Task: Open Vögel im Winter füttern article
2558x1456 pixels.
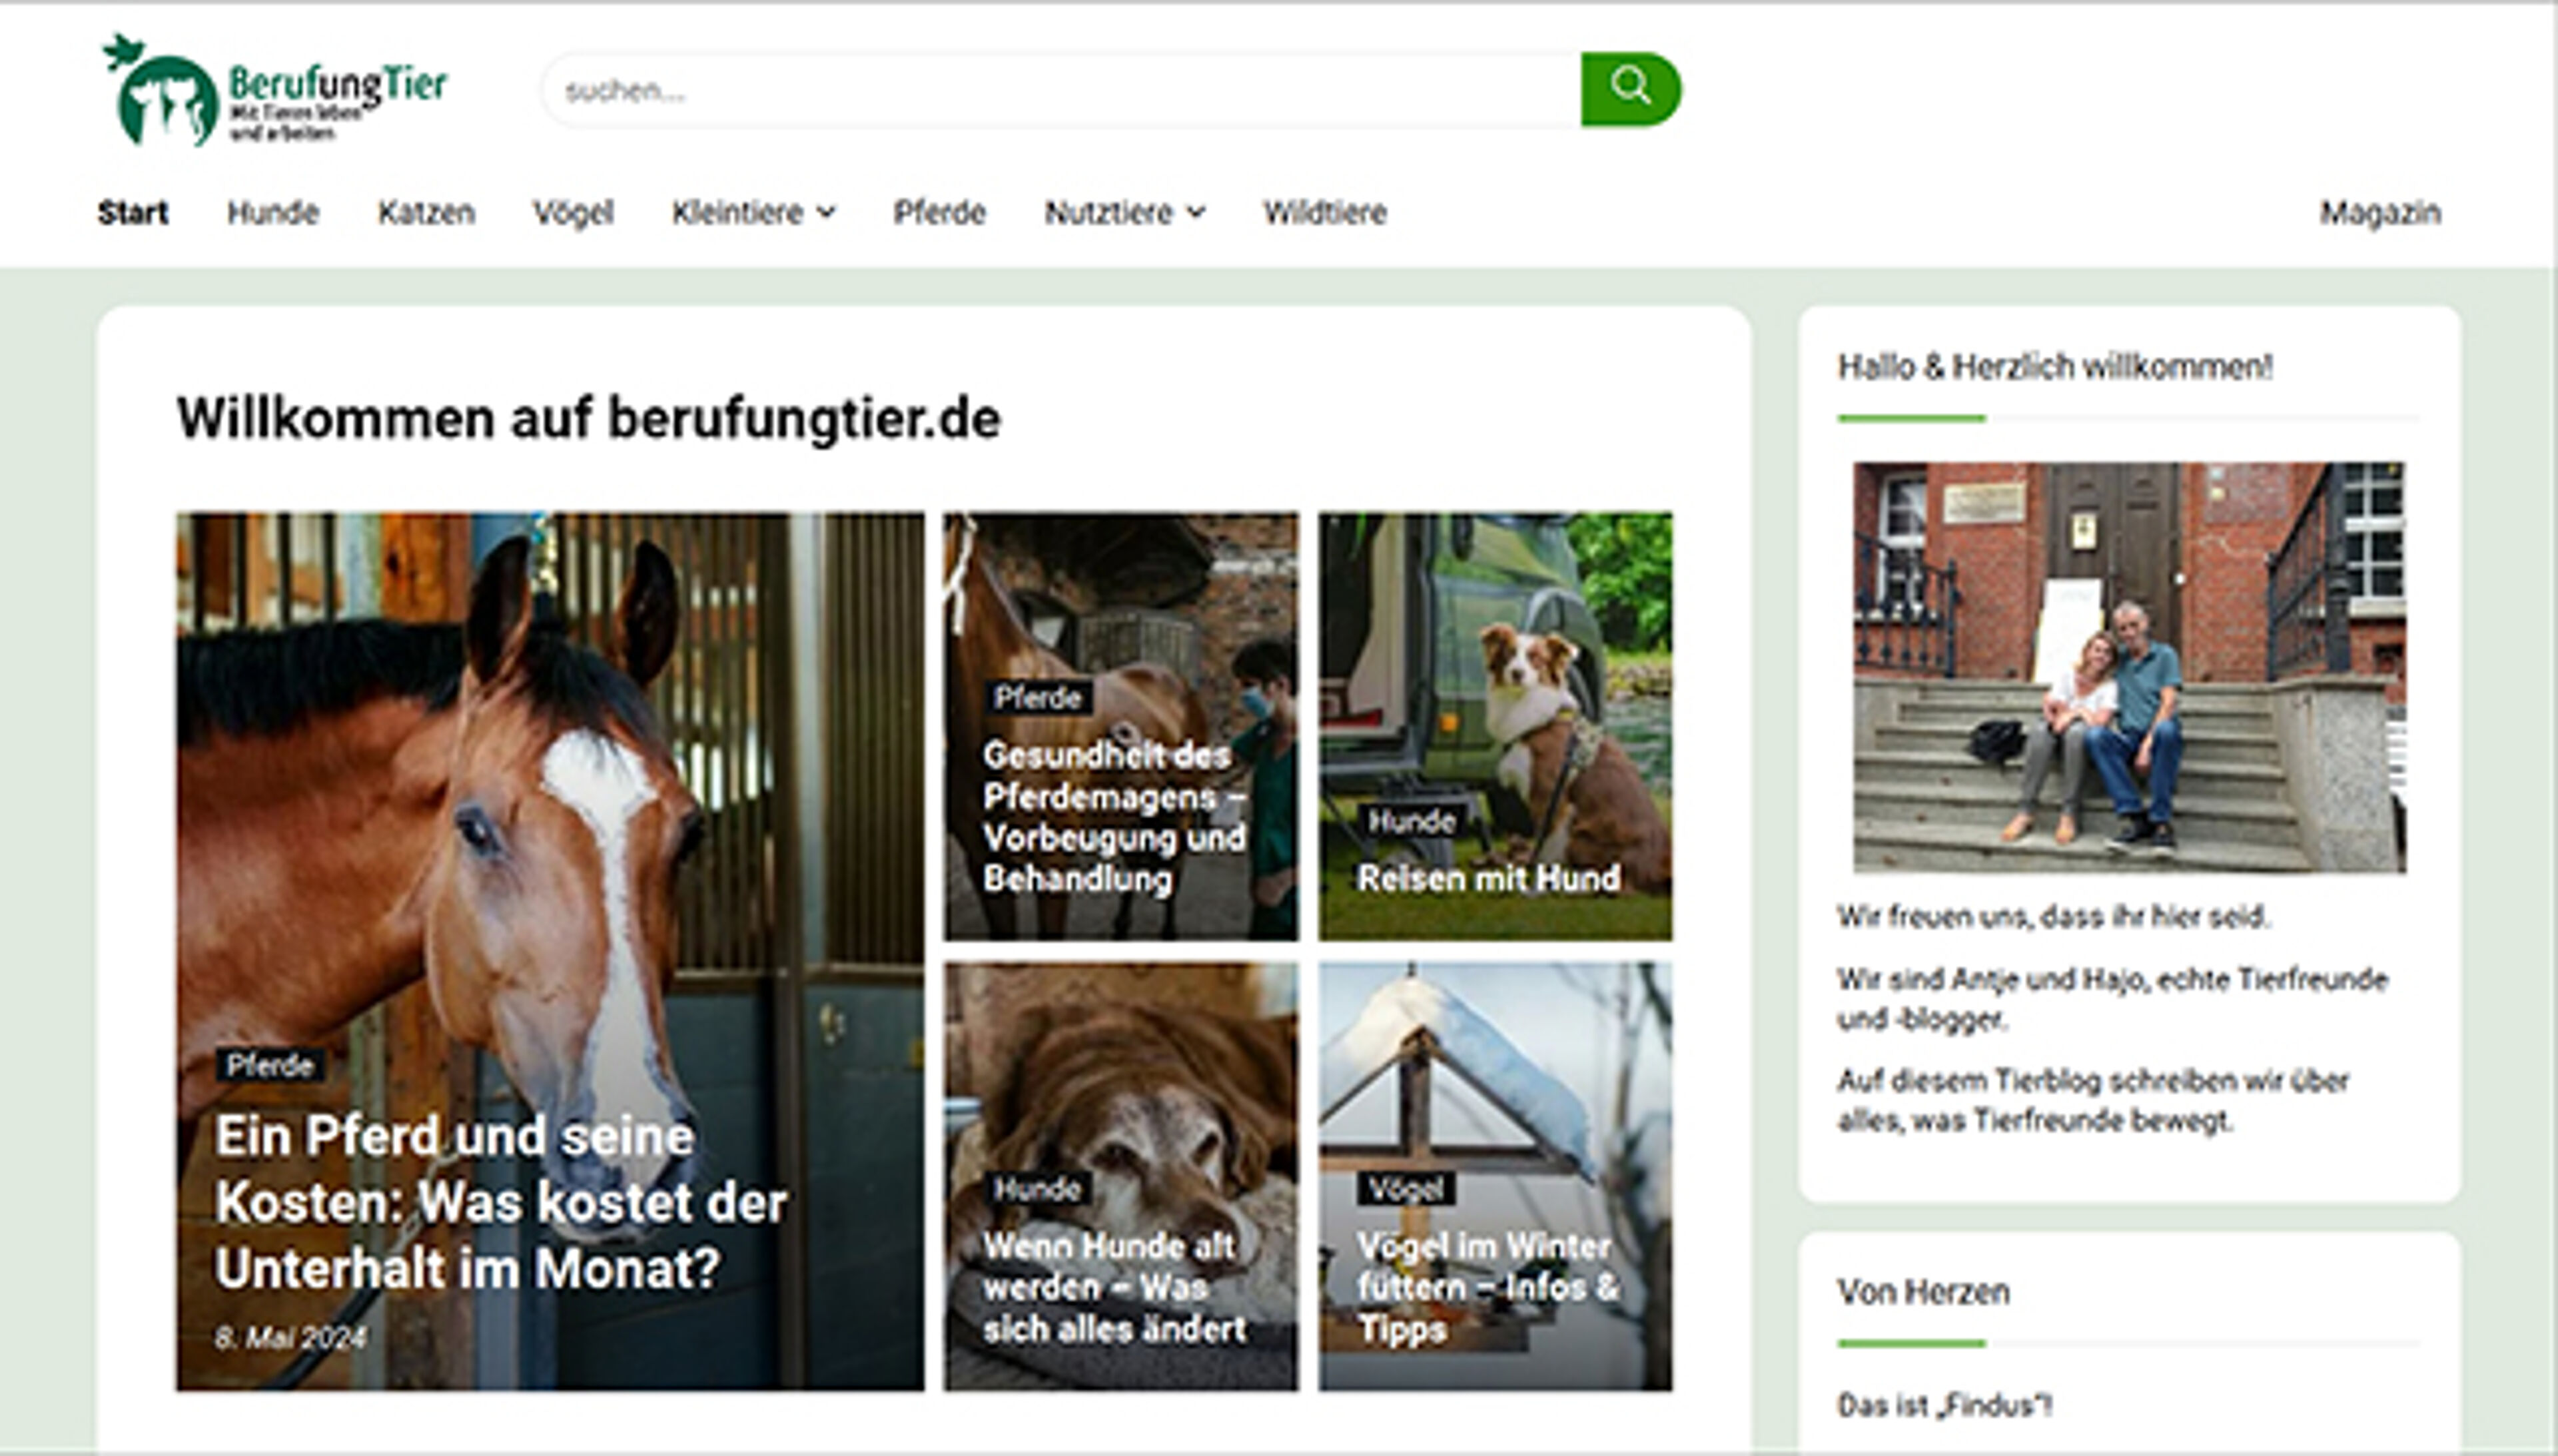Action: pyautogui.click(x=1486, y=1288)
